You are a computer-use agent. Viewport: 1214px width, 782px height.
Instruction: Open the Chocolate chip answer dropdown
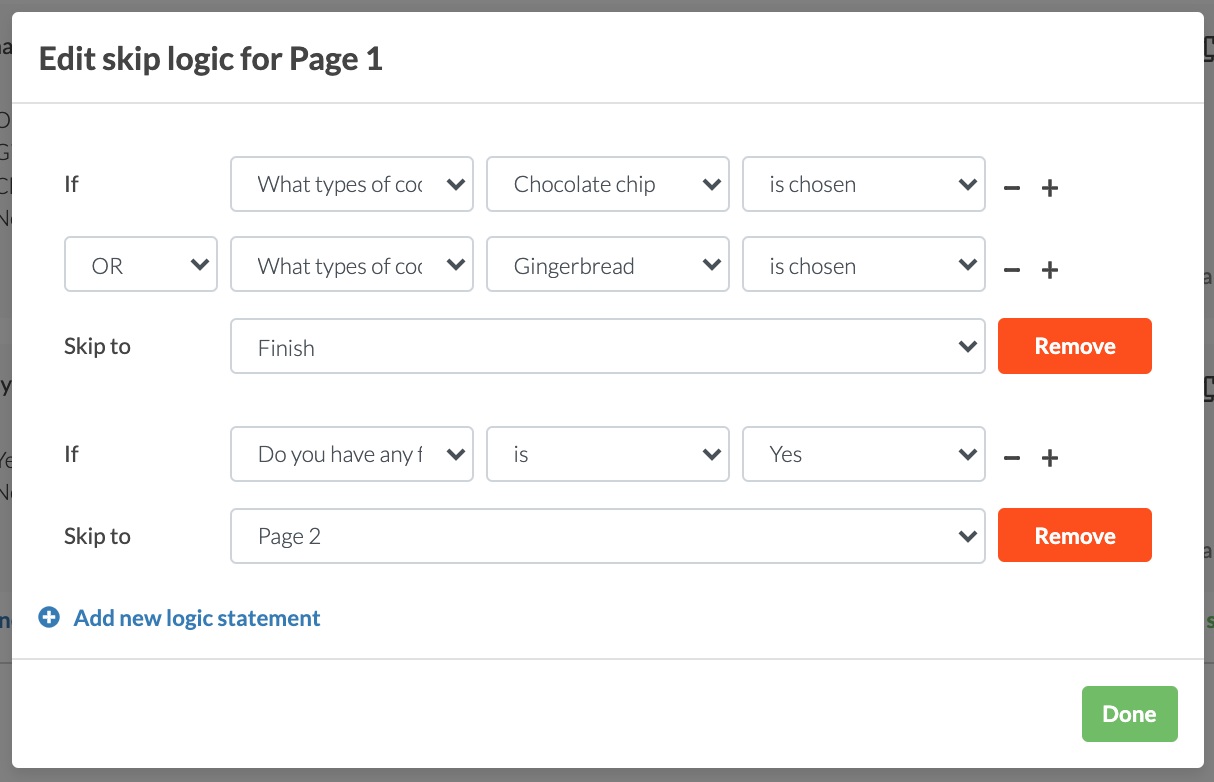607,184
